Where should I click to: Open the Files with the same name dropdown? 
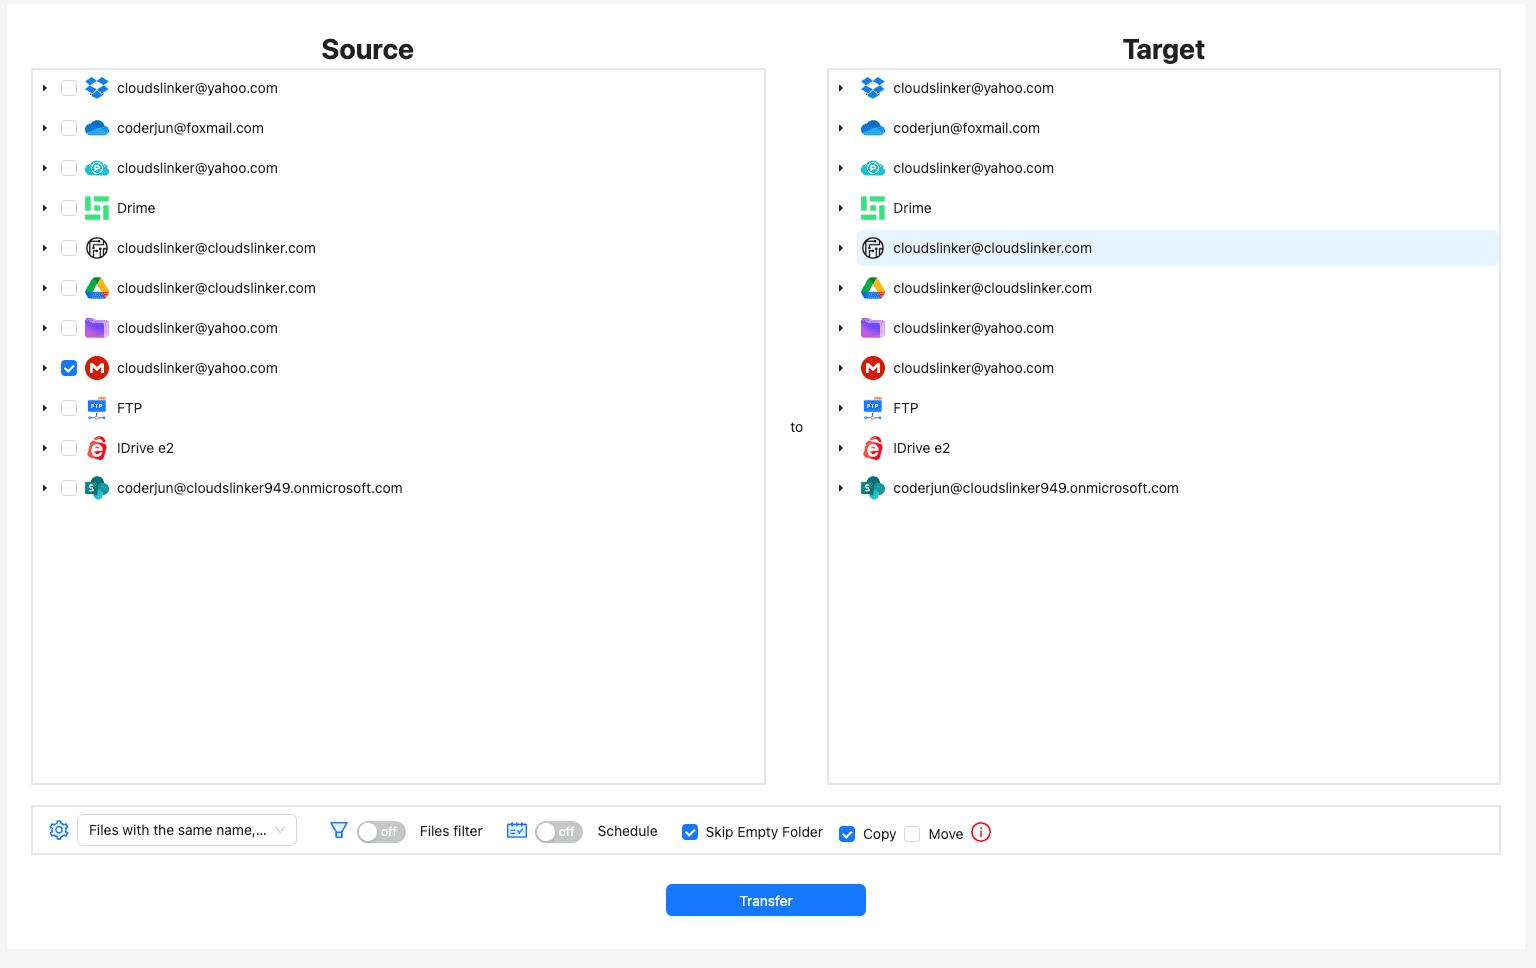pos(186,830)
